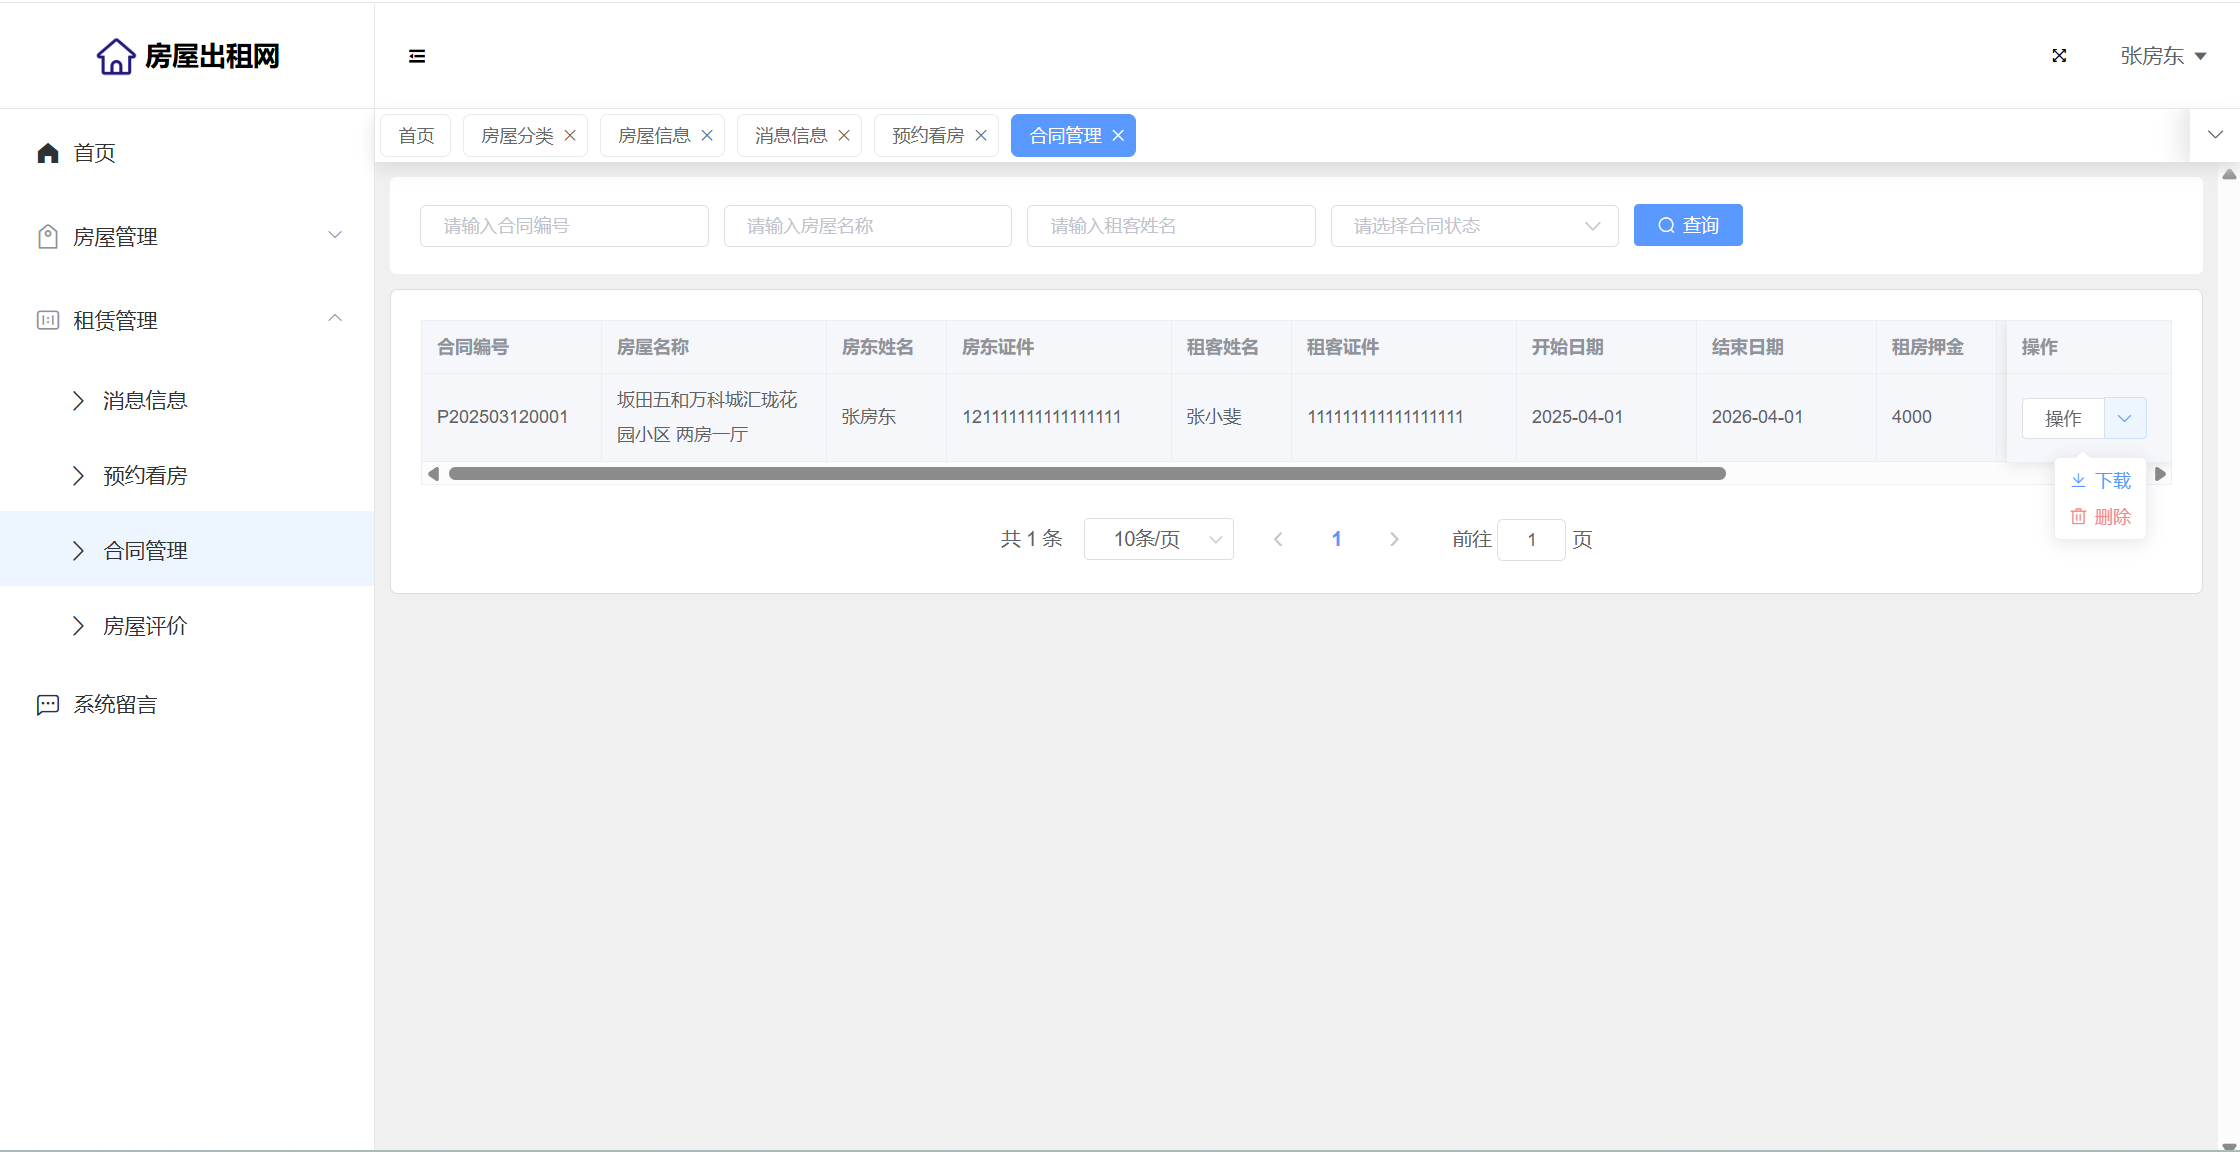Open the 请选择合同状态 dropdown

point(1474,226)
